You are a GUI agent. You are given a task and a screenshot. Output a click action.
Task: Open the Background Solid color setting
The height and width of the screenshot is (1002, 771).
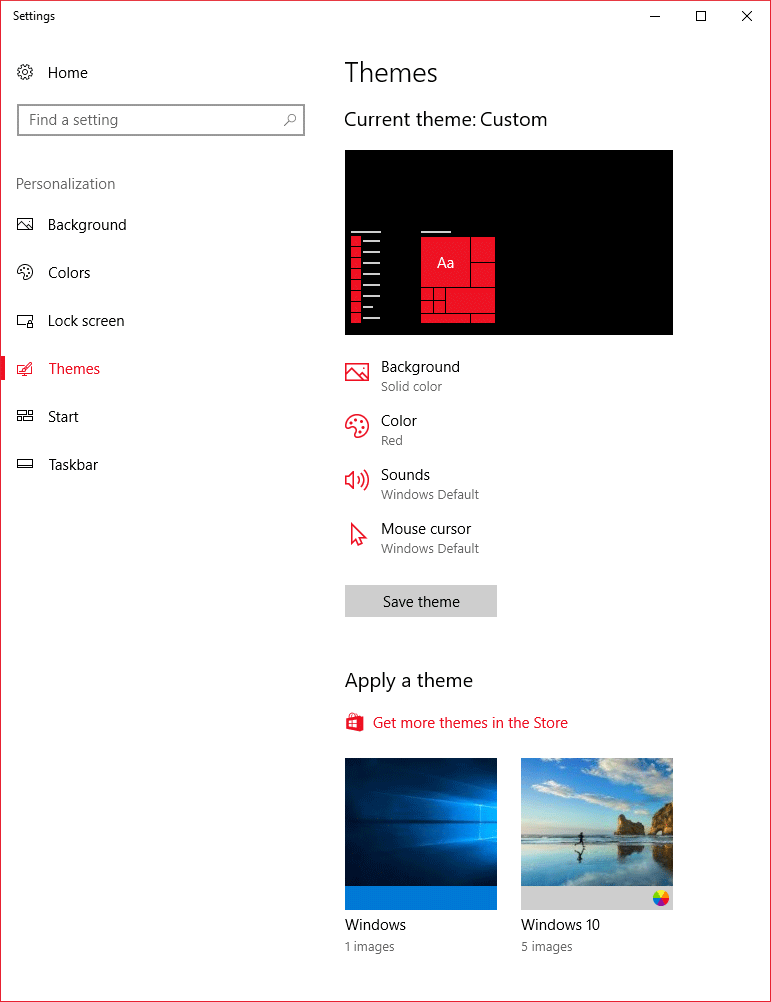point(420,376)
